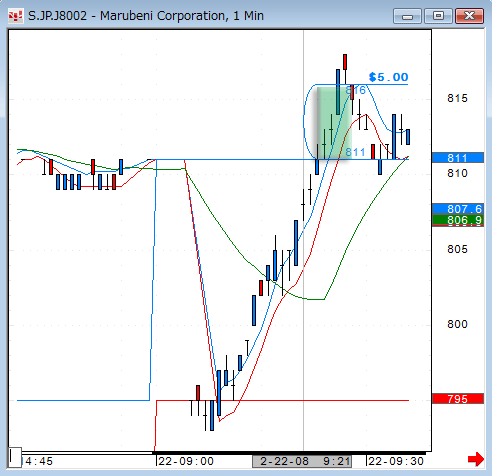Select the blue 807.6 indicator label
The height and width of the screenshot is (476, 492).
458,209
